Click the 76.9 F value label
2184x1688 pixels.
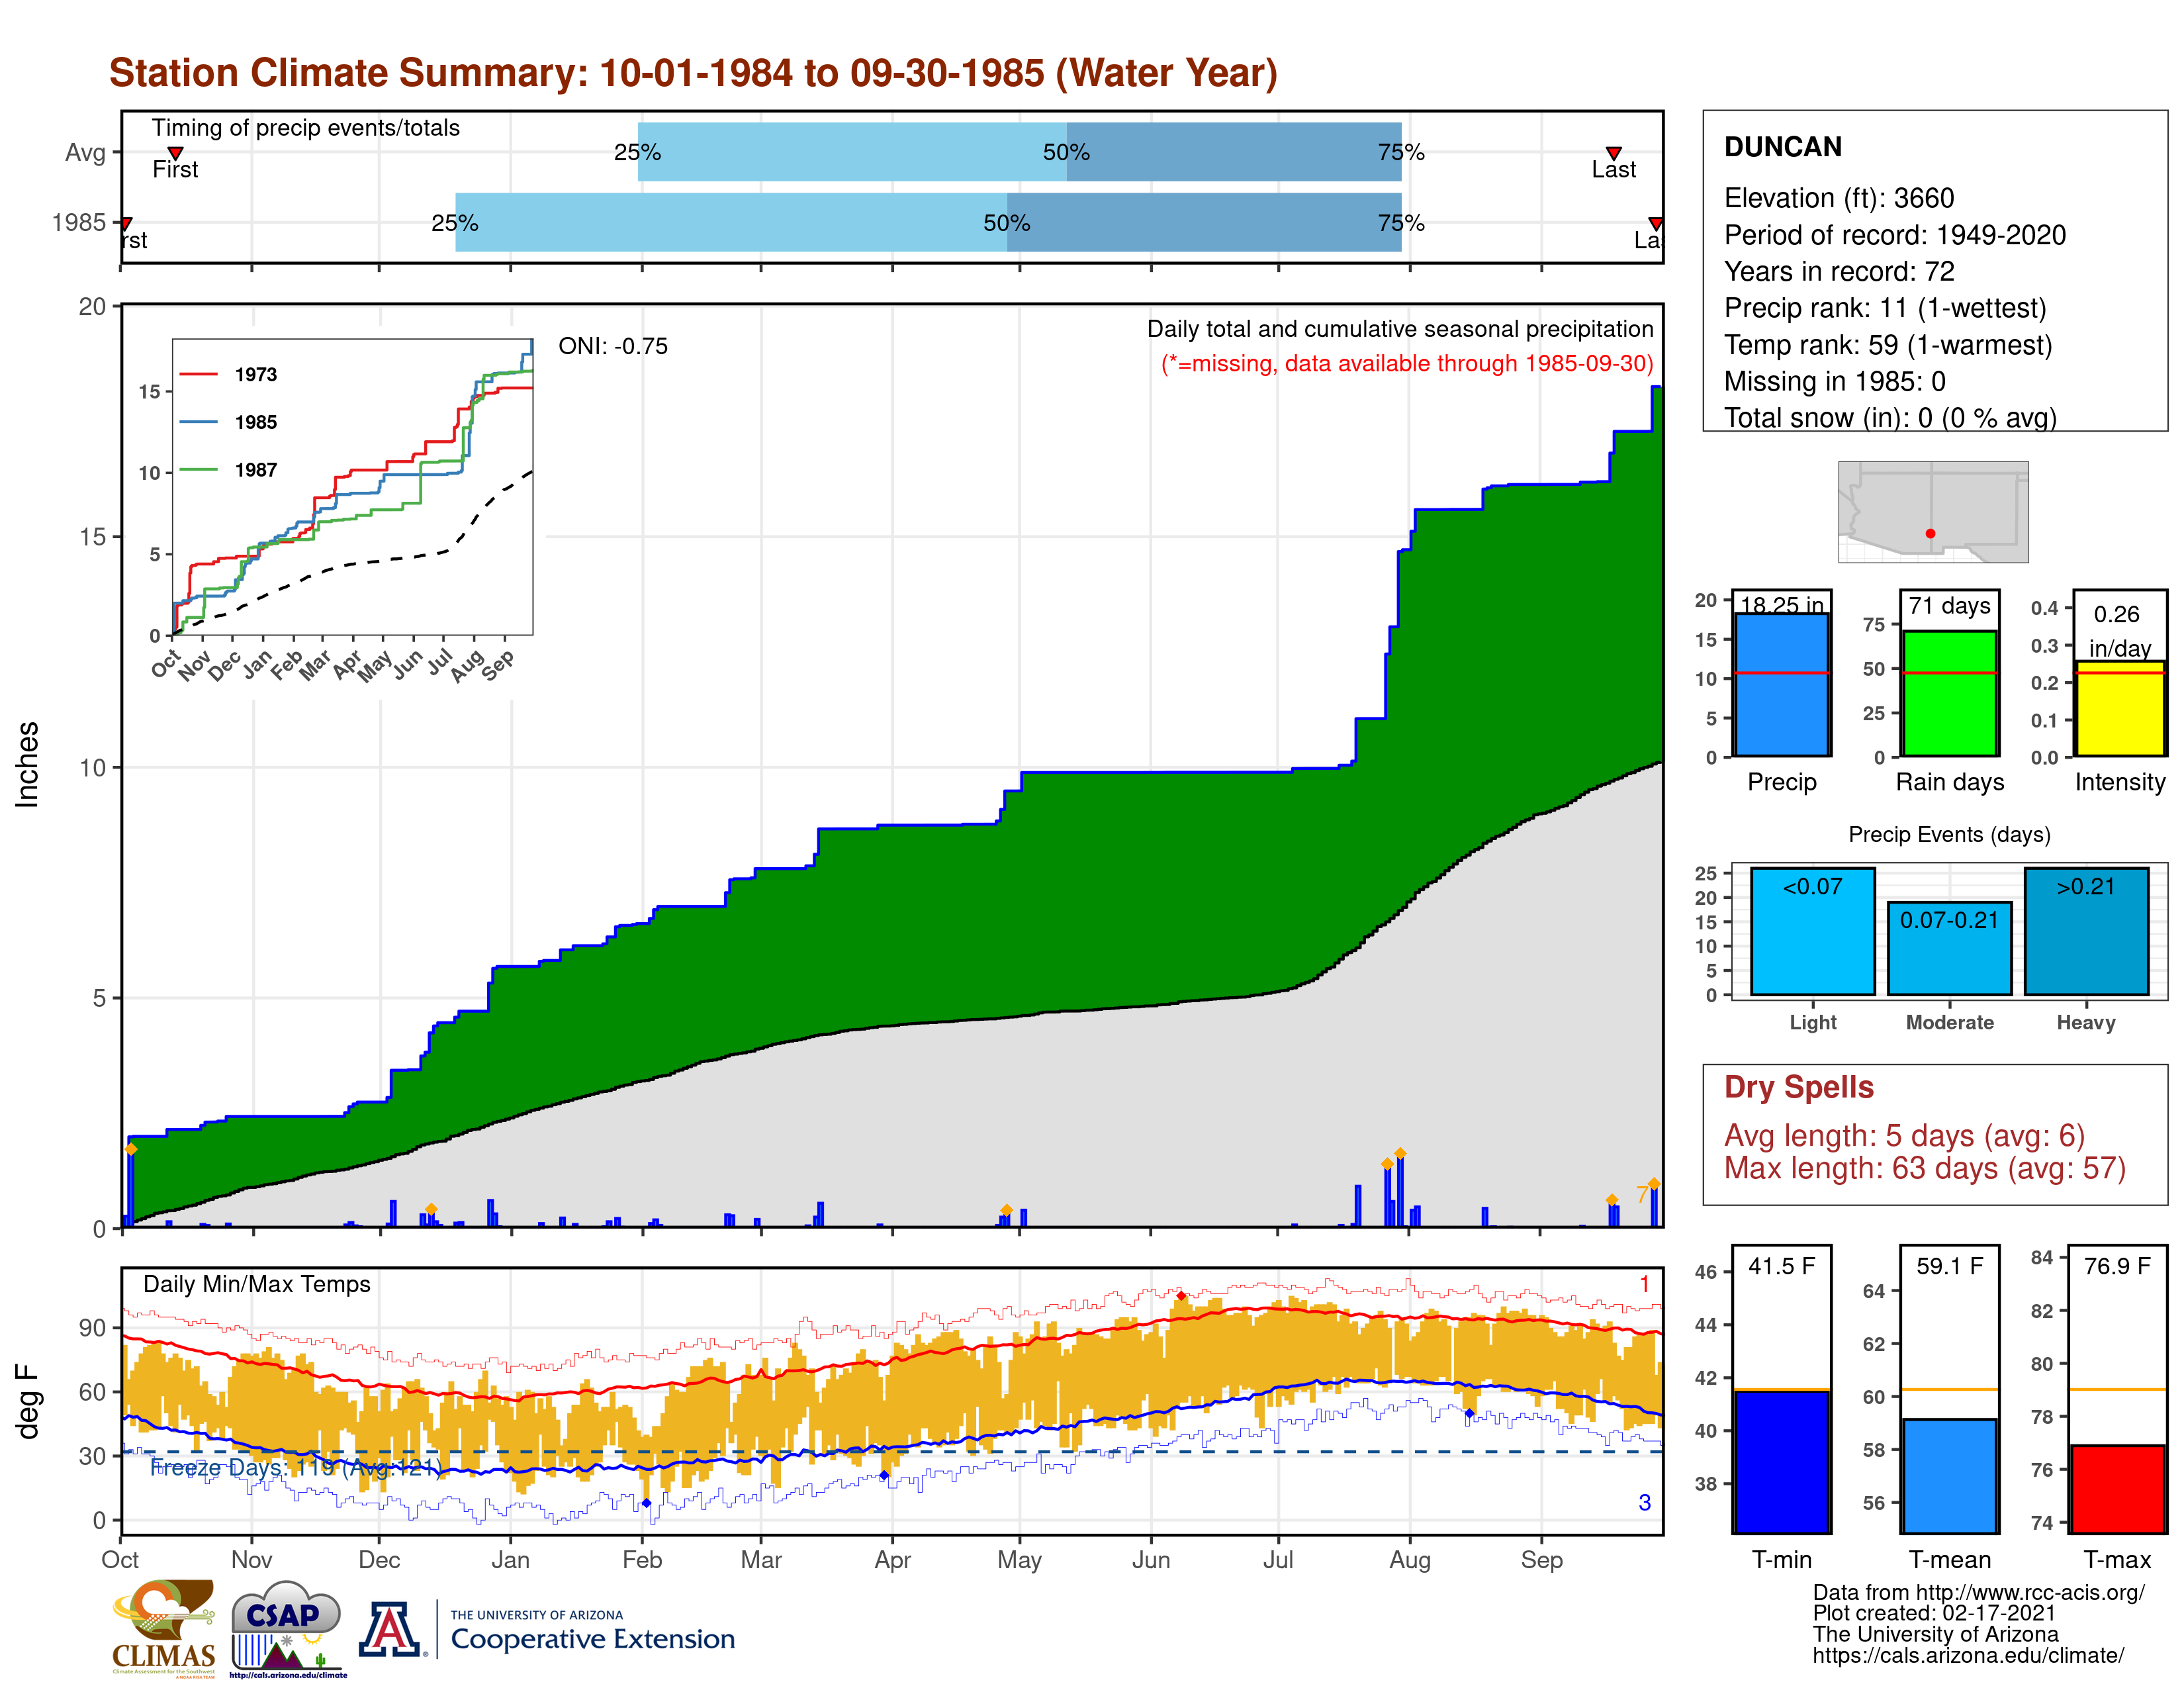tap(2117, 1266)
